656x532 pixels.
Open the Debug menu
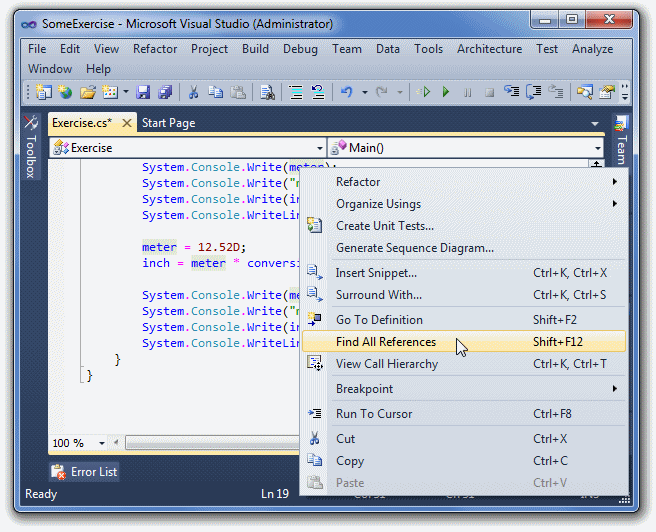pos(300,49)
